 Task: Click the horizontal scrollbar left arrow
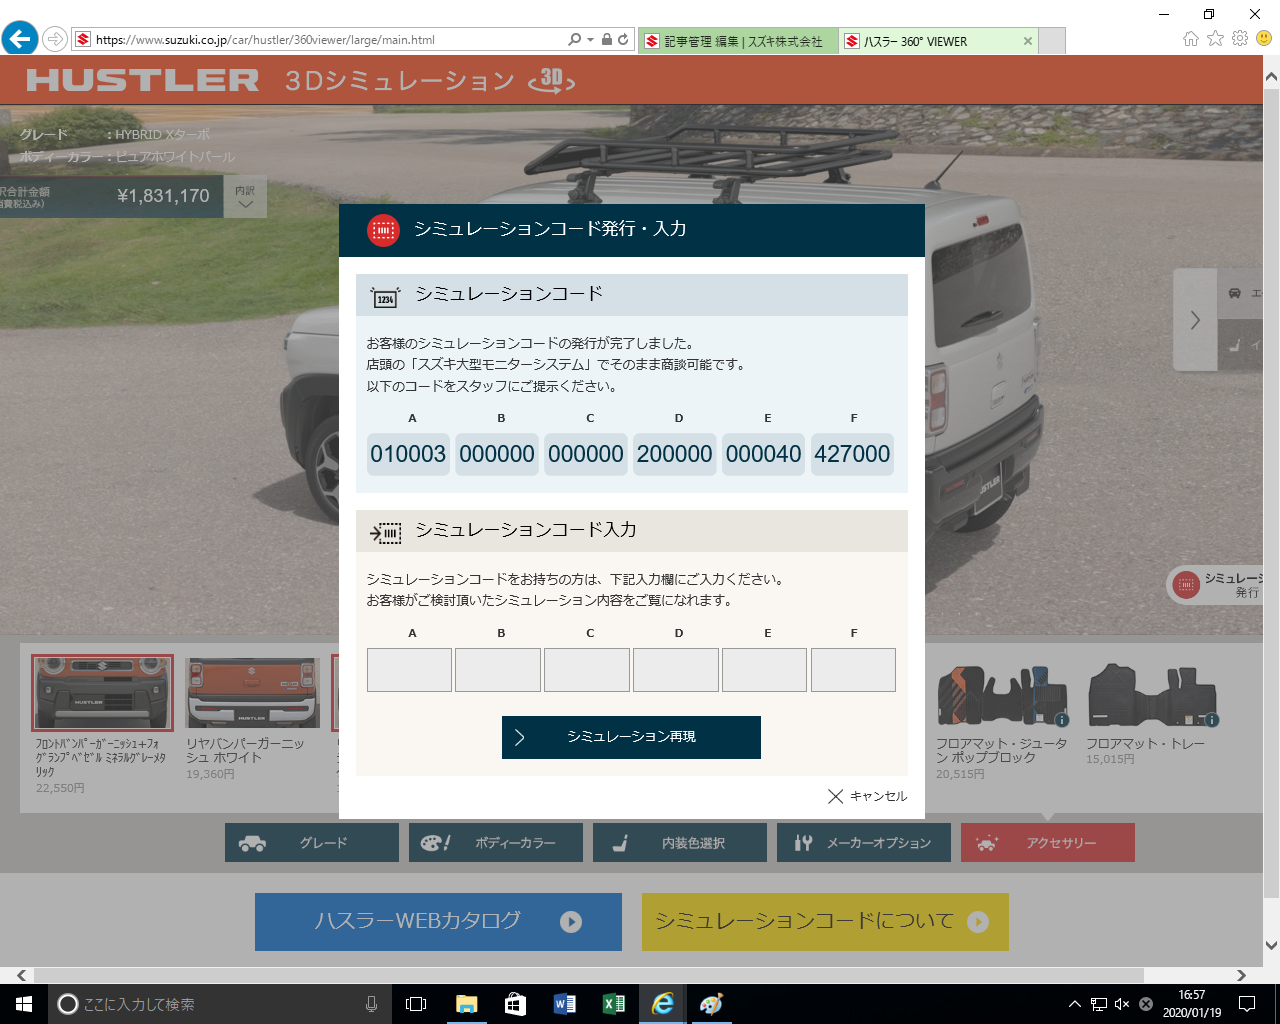[x=21, y=975]
